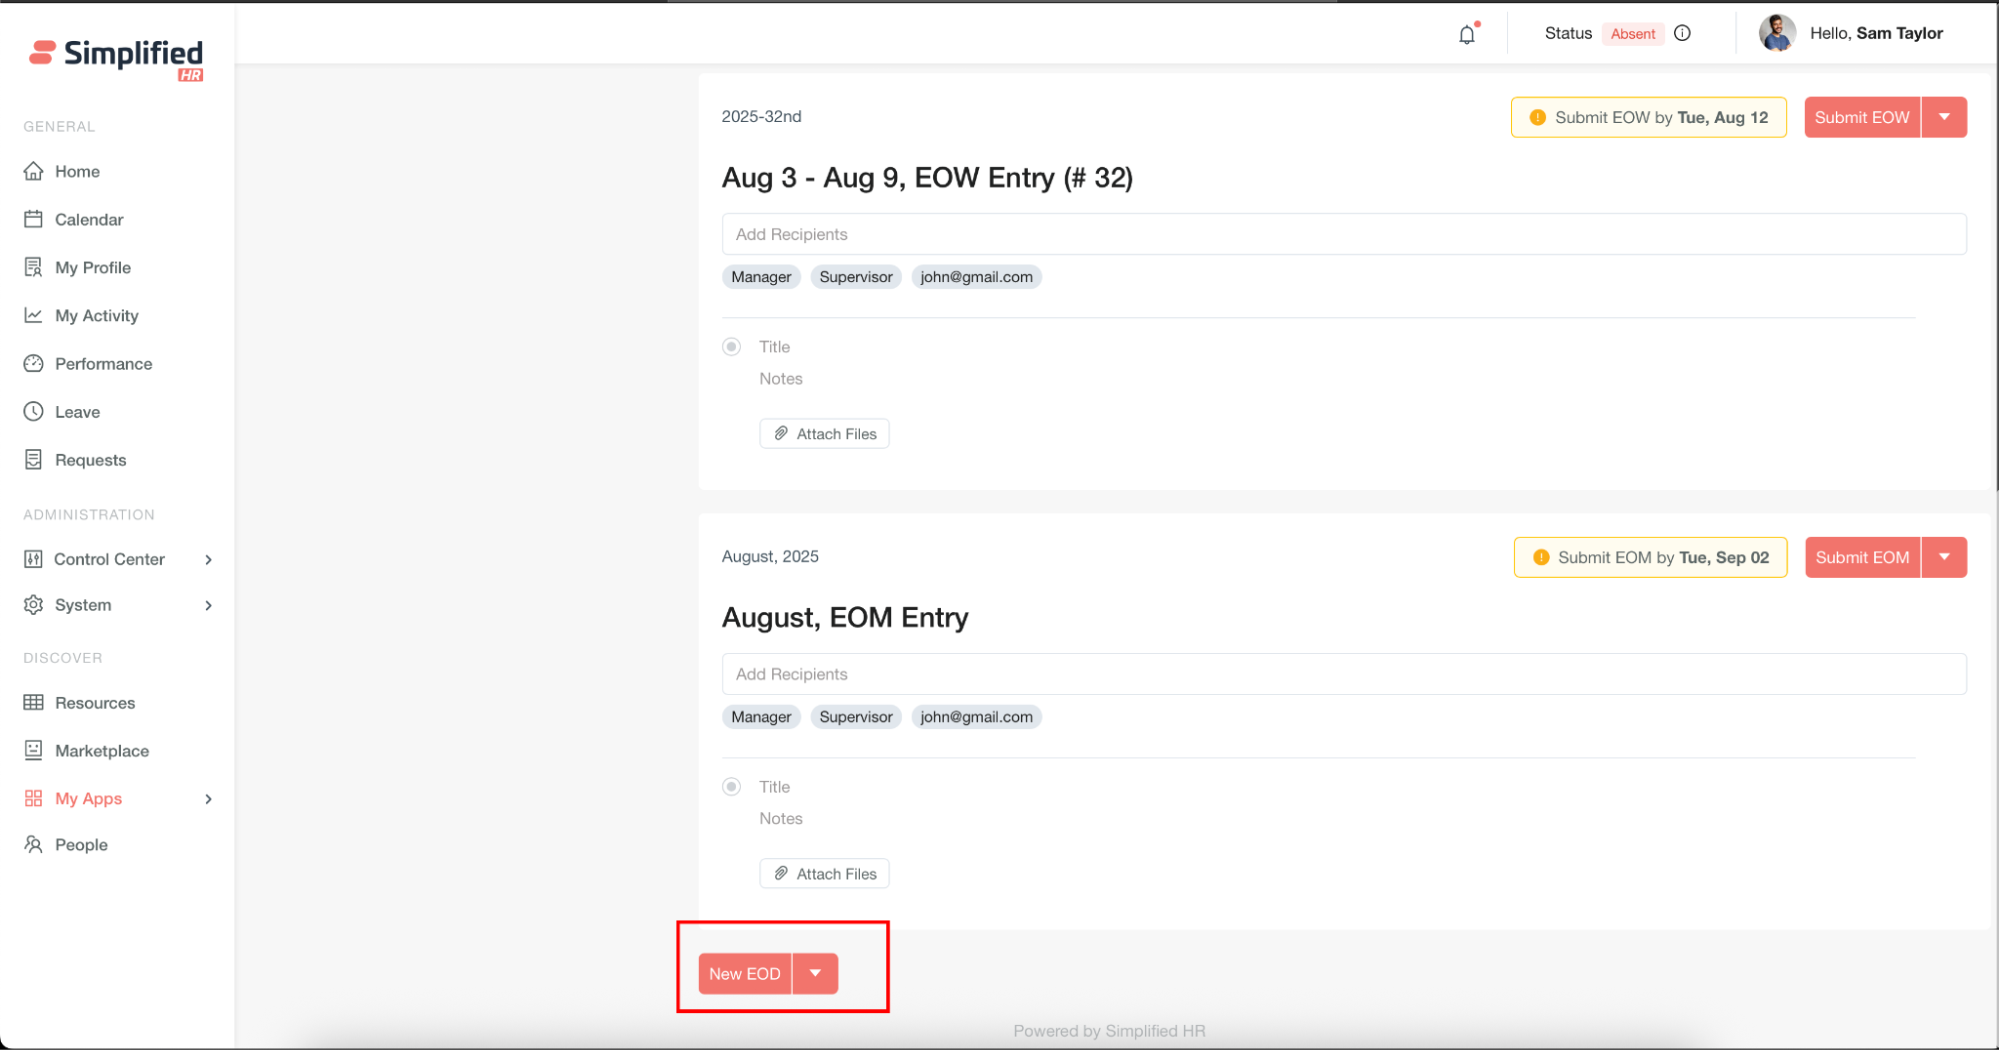Image resolution: width=1999 pixels, height=1051 pixels.
Task: Click the My Activity chart icon
Action: [x=34, y=316]
